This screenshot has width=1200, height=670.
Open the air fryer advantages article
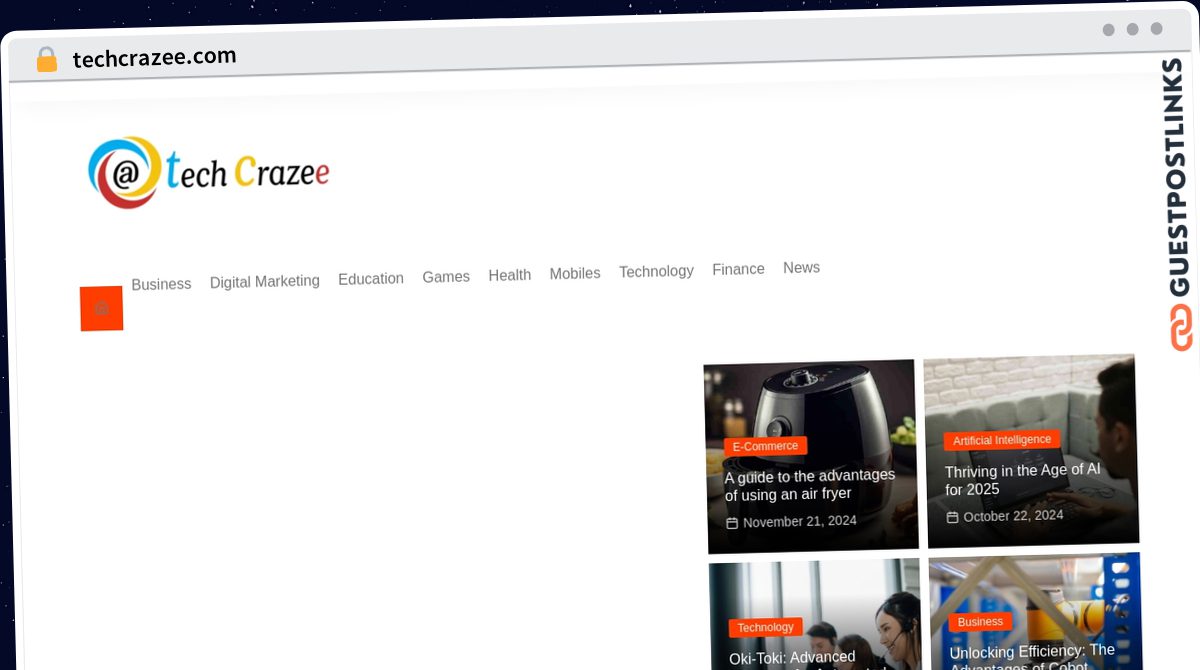pos(810,485)
